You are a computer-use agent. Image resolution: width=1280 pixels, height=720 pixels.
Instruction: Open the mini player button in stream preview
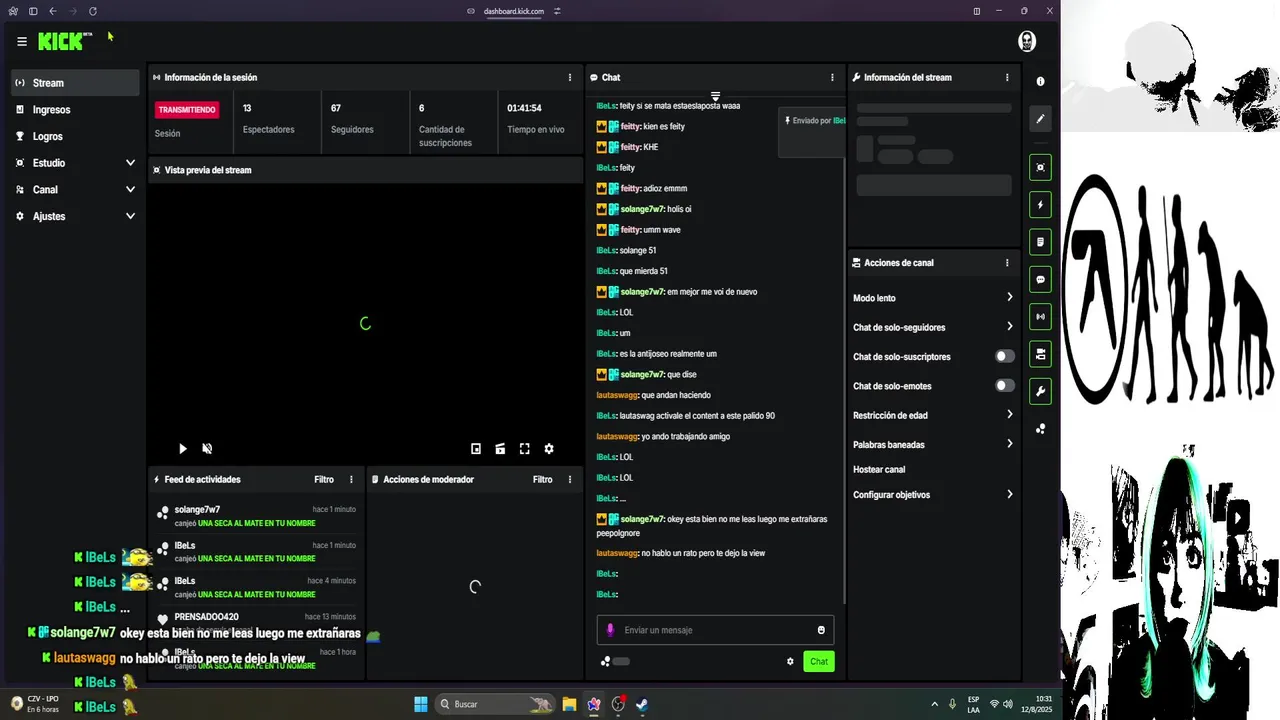476,449
